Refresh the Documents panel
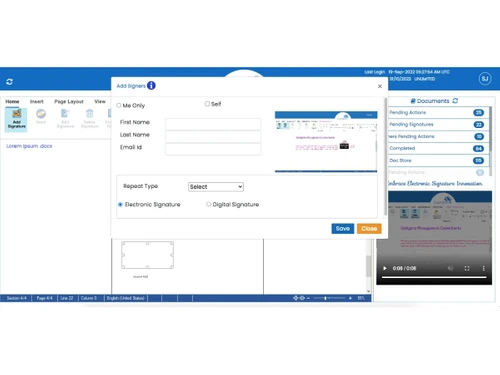 click(455, 101)
